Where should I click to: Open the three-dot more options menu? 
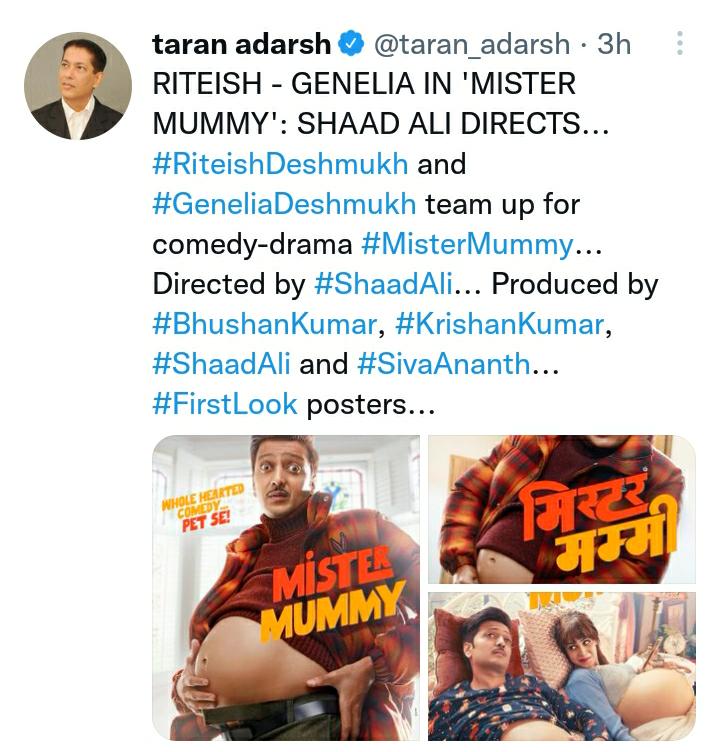679,43
